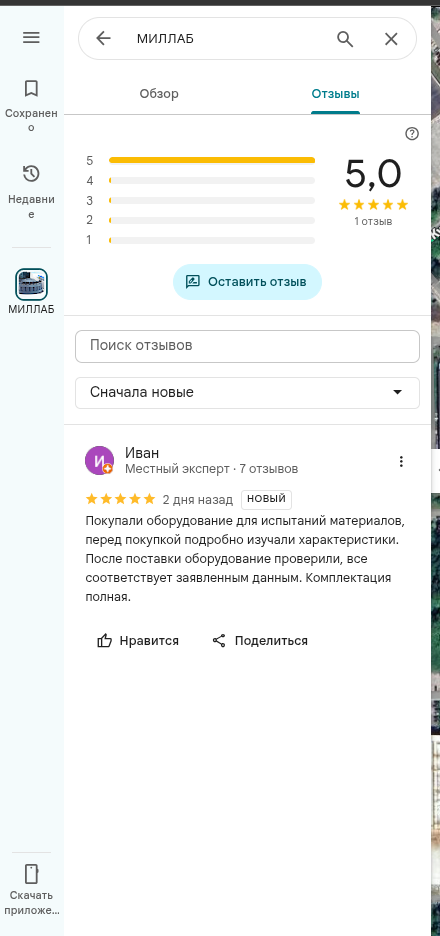Click the magnifier search icon
440x936 pixels.
345,39
